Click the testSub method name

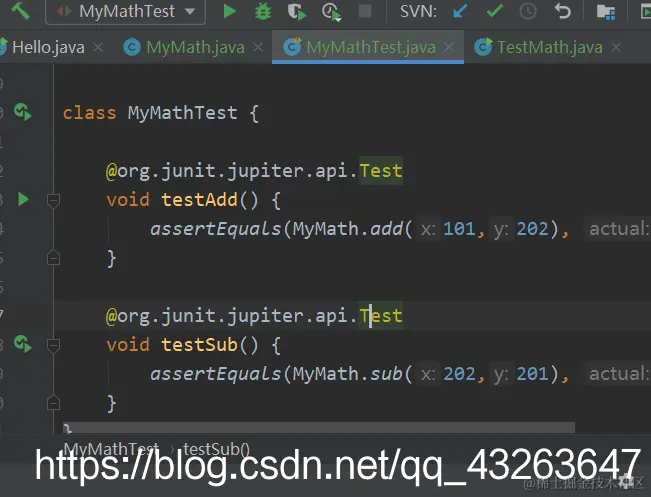(199, 345)
